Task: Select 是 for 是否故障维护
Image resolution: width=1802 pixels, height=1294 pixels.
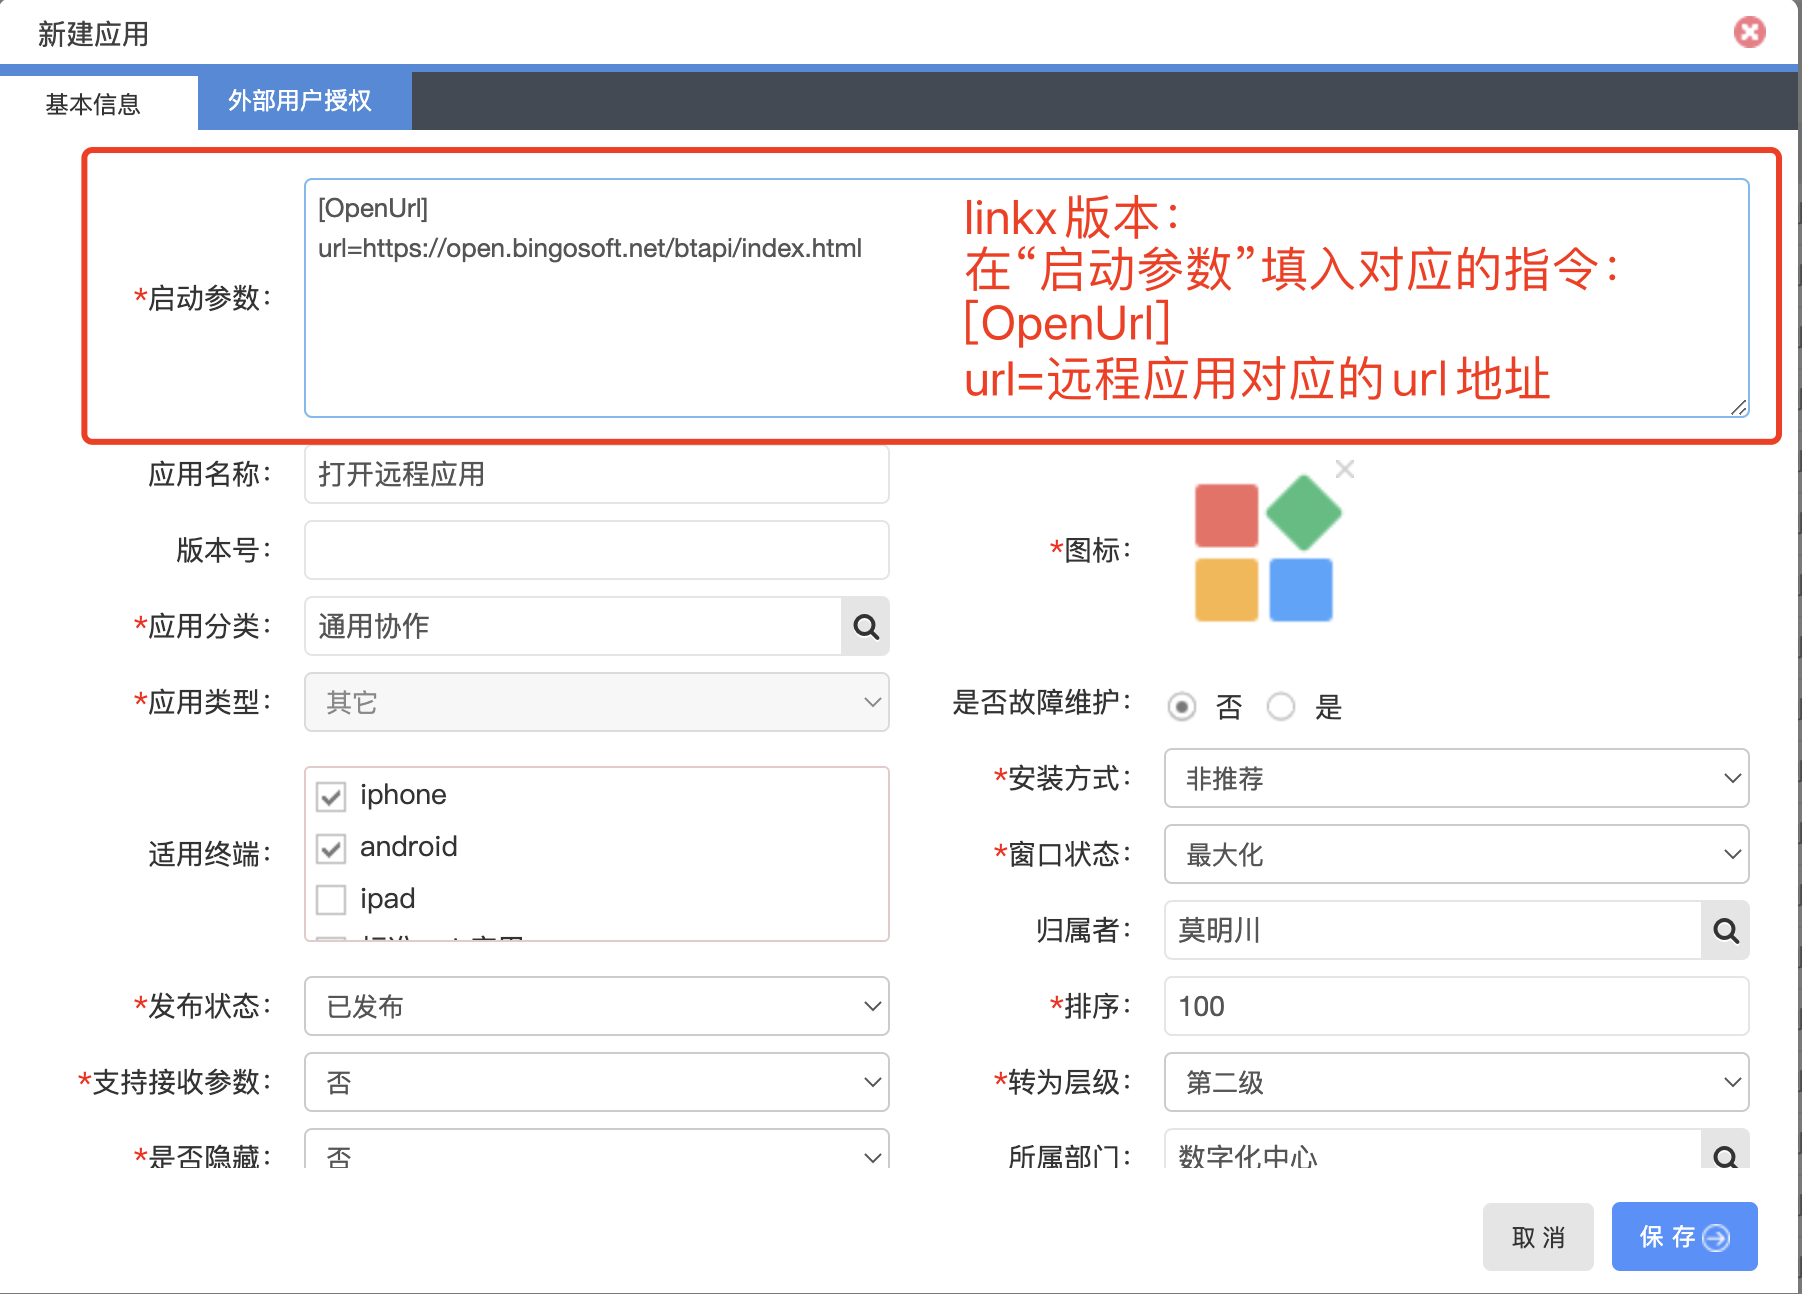Action: point(1281,707)
